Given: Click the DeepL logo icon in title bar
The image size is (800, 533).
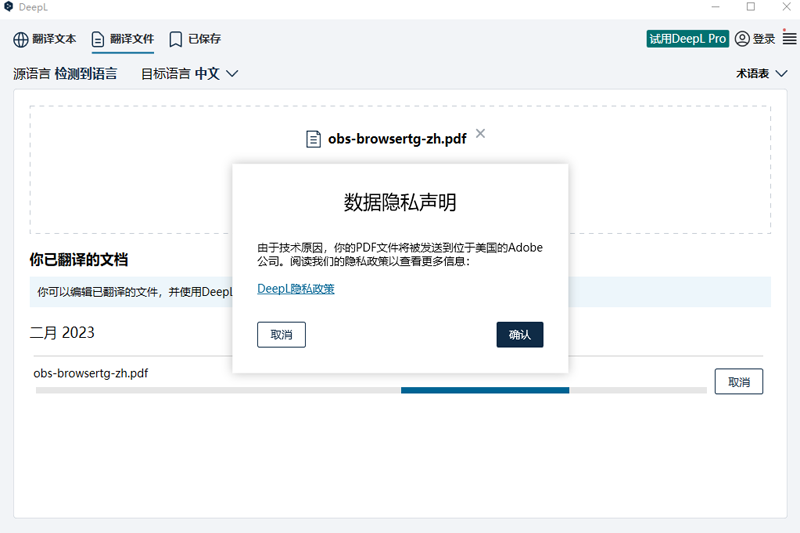Looking at the screenshot, I should (9, 7).
